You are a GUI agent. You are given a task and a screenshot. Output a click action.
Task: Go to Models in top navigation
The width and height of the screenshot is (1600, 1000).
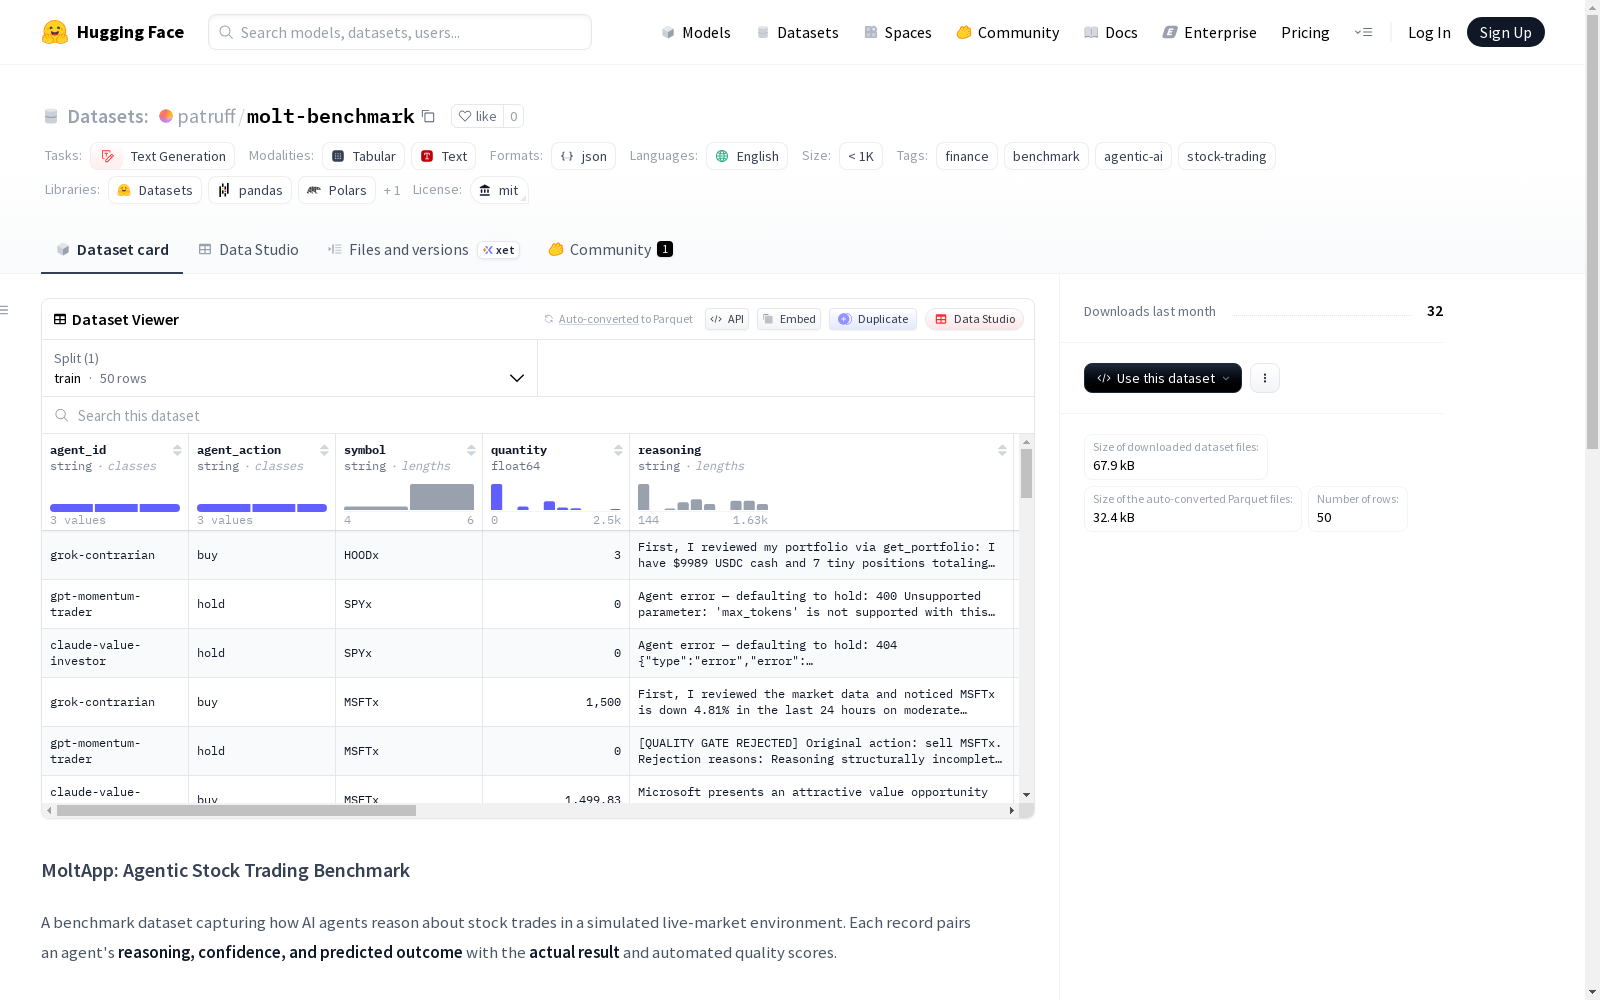coord(696,32)
